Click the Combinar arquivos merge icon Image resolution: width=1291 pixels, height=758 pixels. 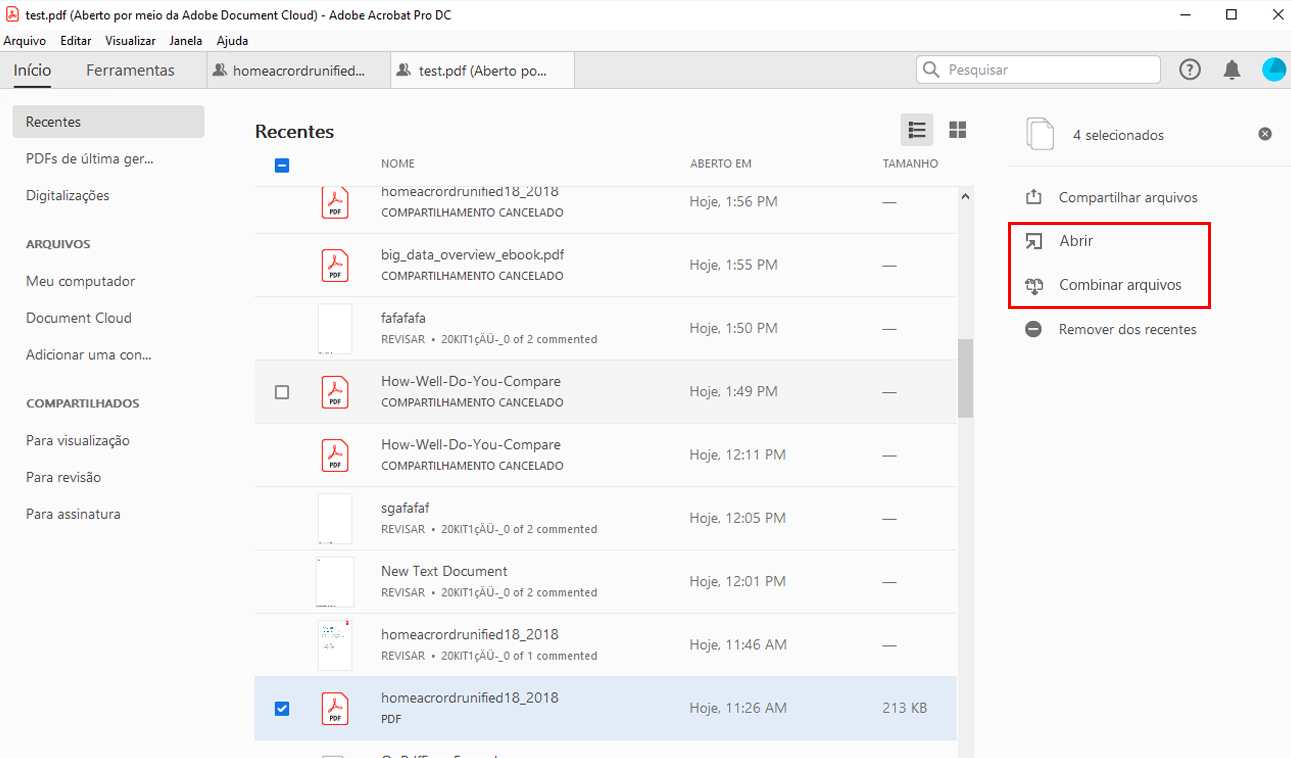coord(1034,286)
